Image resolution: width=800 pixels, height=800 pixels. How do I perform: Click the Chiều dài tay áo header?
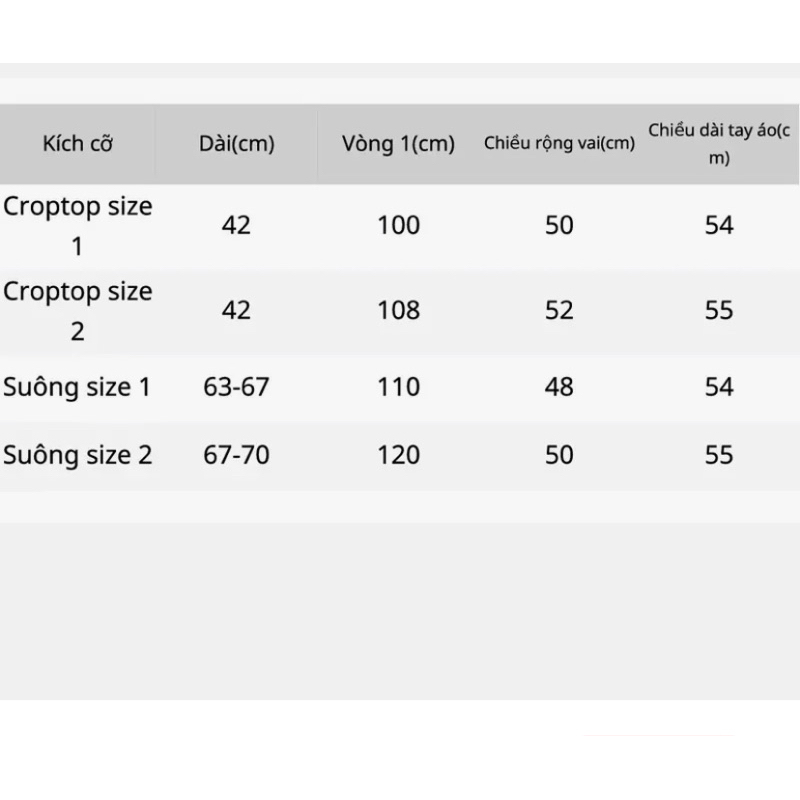click(x=719, y=144)
